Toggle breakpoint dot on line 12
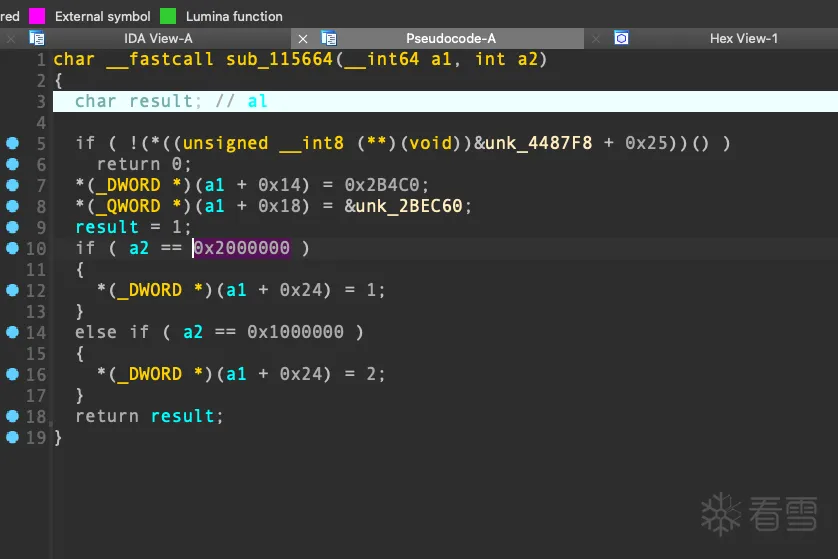838x559 pixels. (12, 290)
